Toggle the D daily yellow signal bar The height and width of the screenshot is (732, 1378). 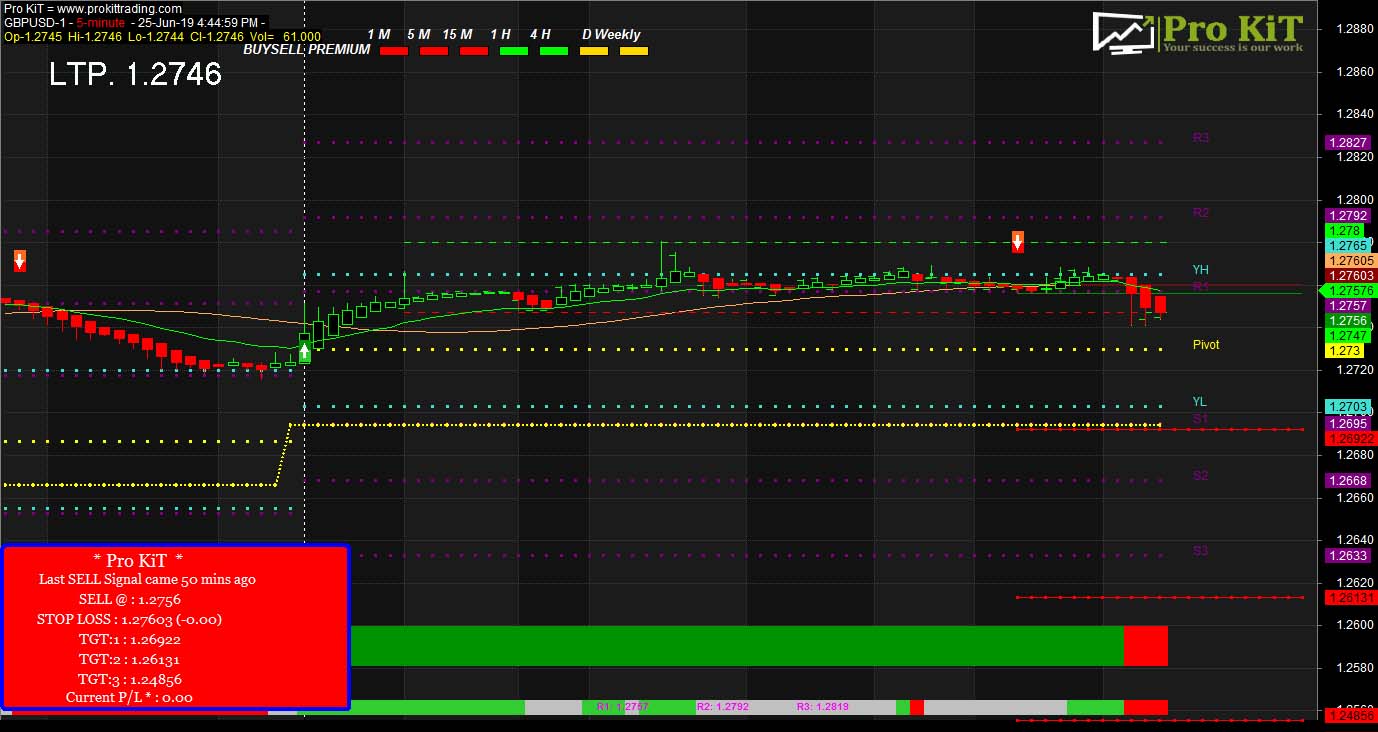point(594,50)
